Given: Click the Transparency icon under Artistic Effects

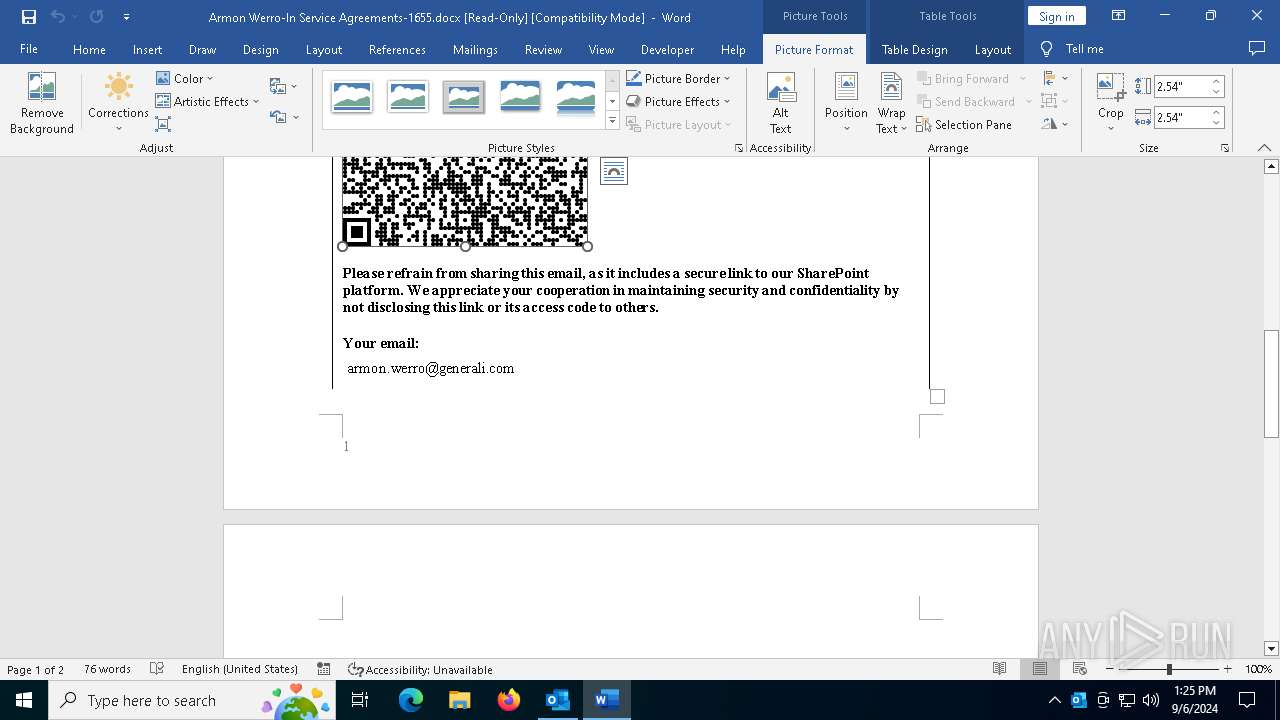Looking at the screenshot, I should pos(163,124).
